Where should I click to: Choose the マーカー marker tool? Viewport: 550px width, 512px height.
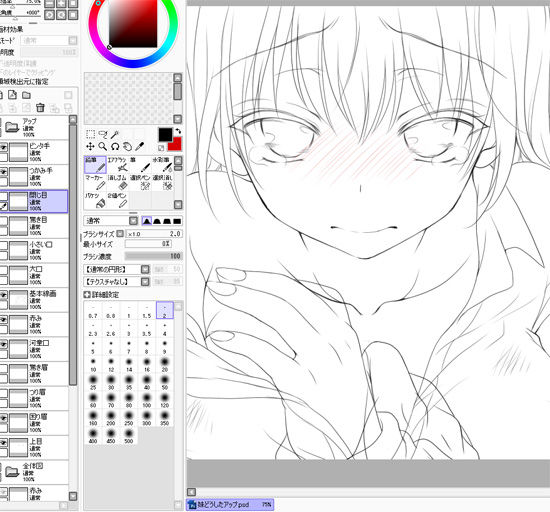(x=95, y=182)
